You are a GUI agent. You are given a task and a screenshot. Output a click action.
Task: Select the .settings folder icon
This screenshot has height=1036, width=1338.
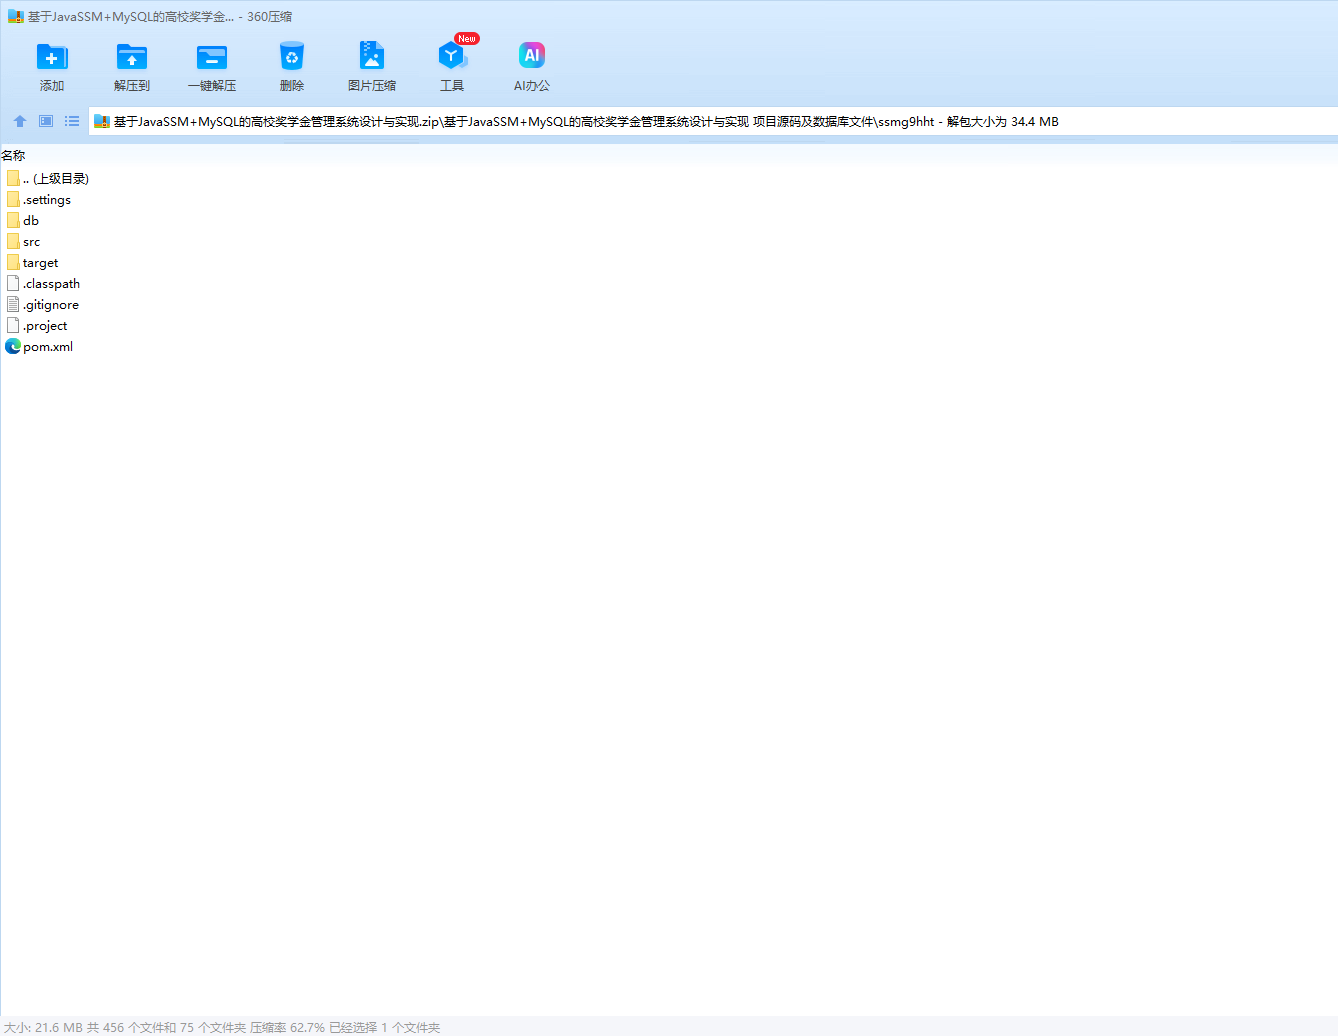(x=13, y=199)
